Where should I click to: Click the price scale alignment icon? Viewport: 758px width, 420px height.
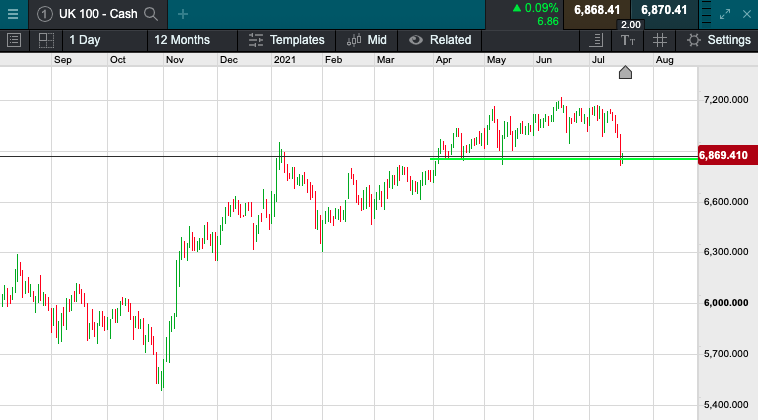click(x=596, y=40)
